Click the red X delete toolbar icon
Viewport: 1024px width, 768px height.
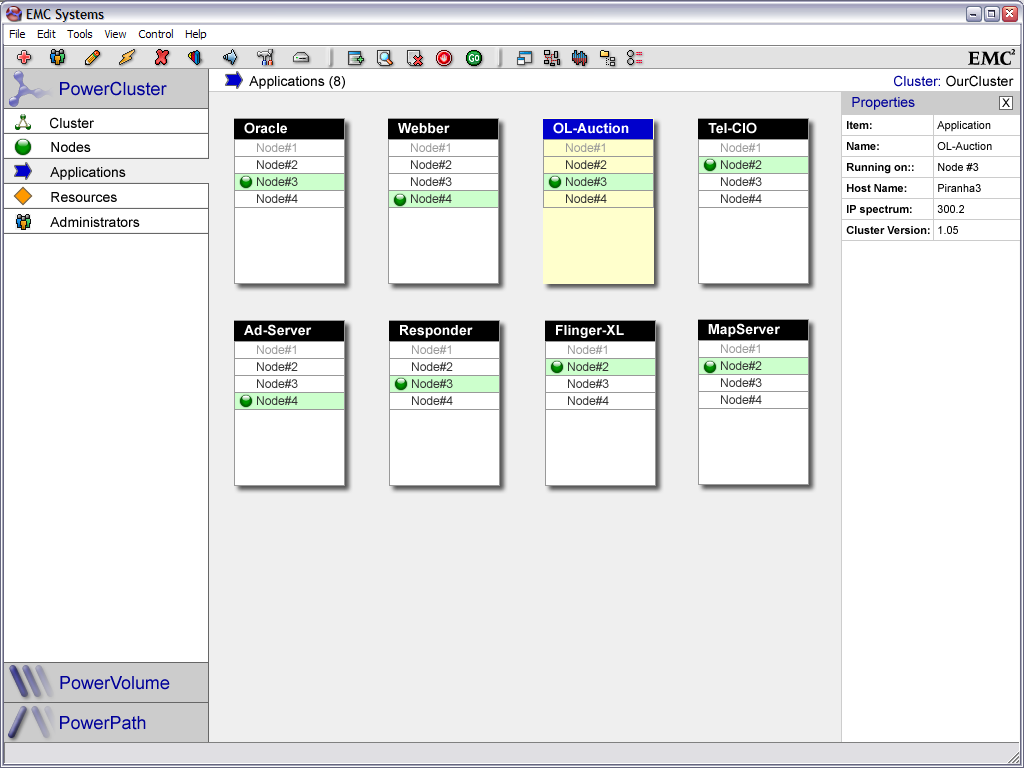pyautogui.click(x=162, y=58)
